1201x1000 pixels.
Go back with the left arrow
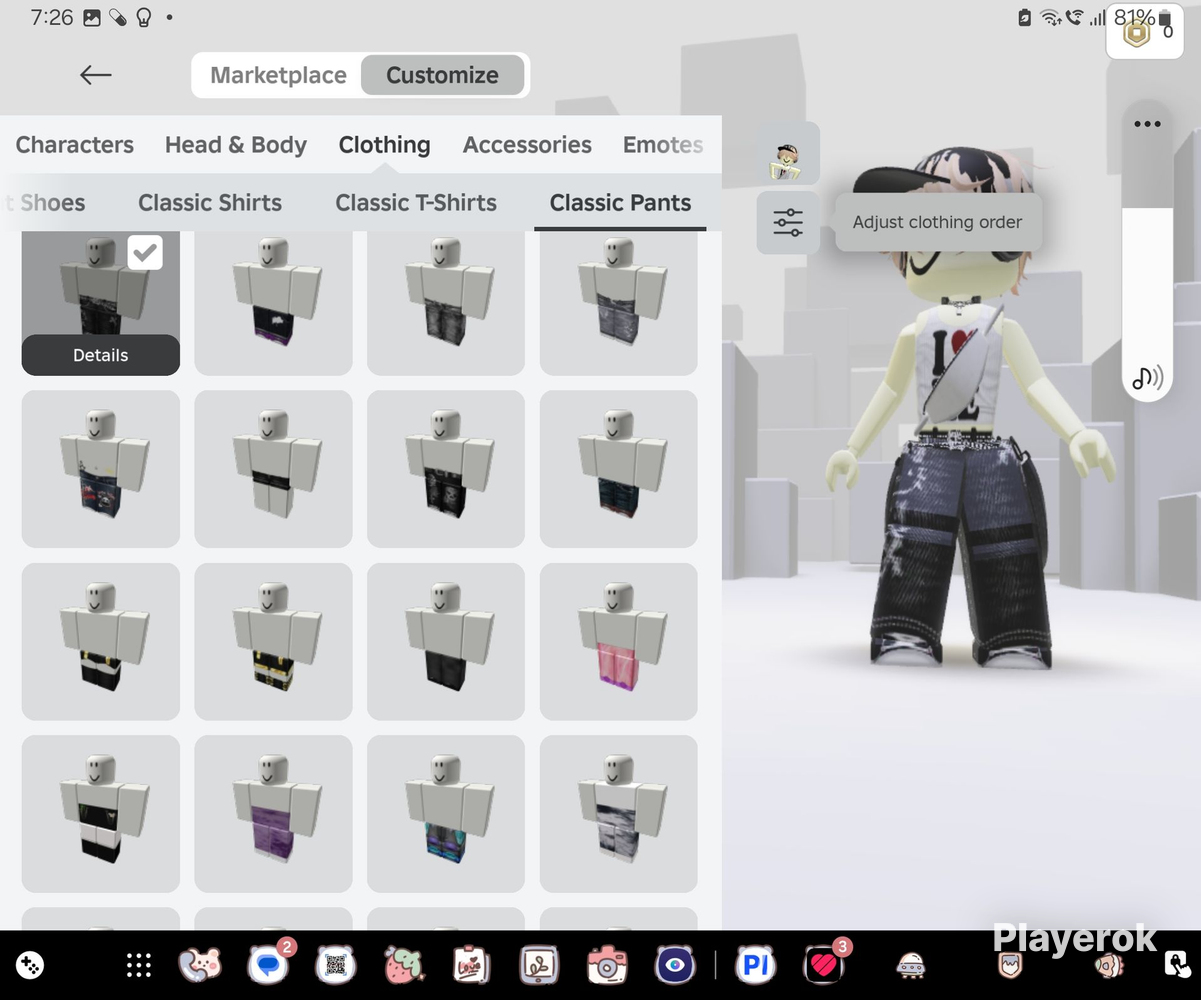coord(96,75)
